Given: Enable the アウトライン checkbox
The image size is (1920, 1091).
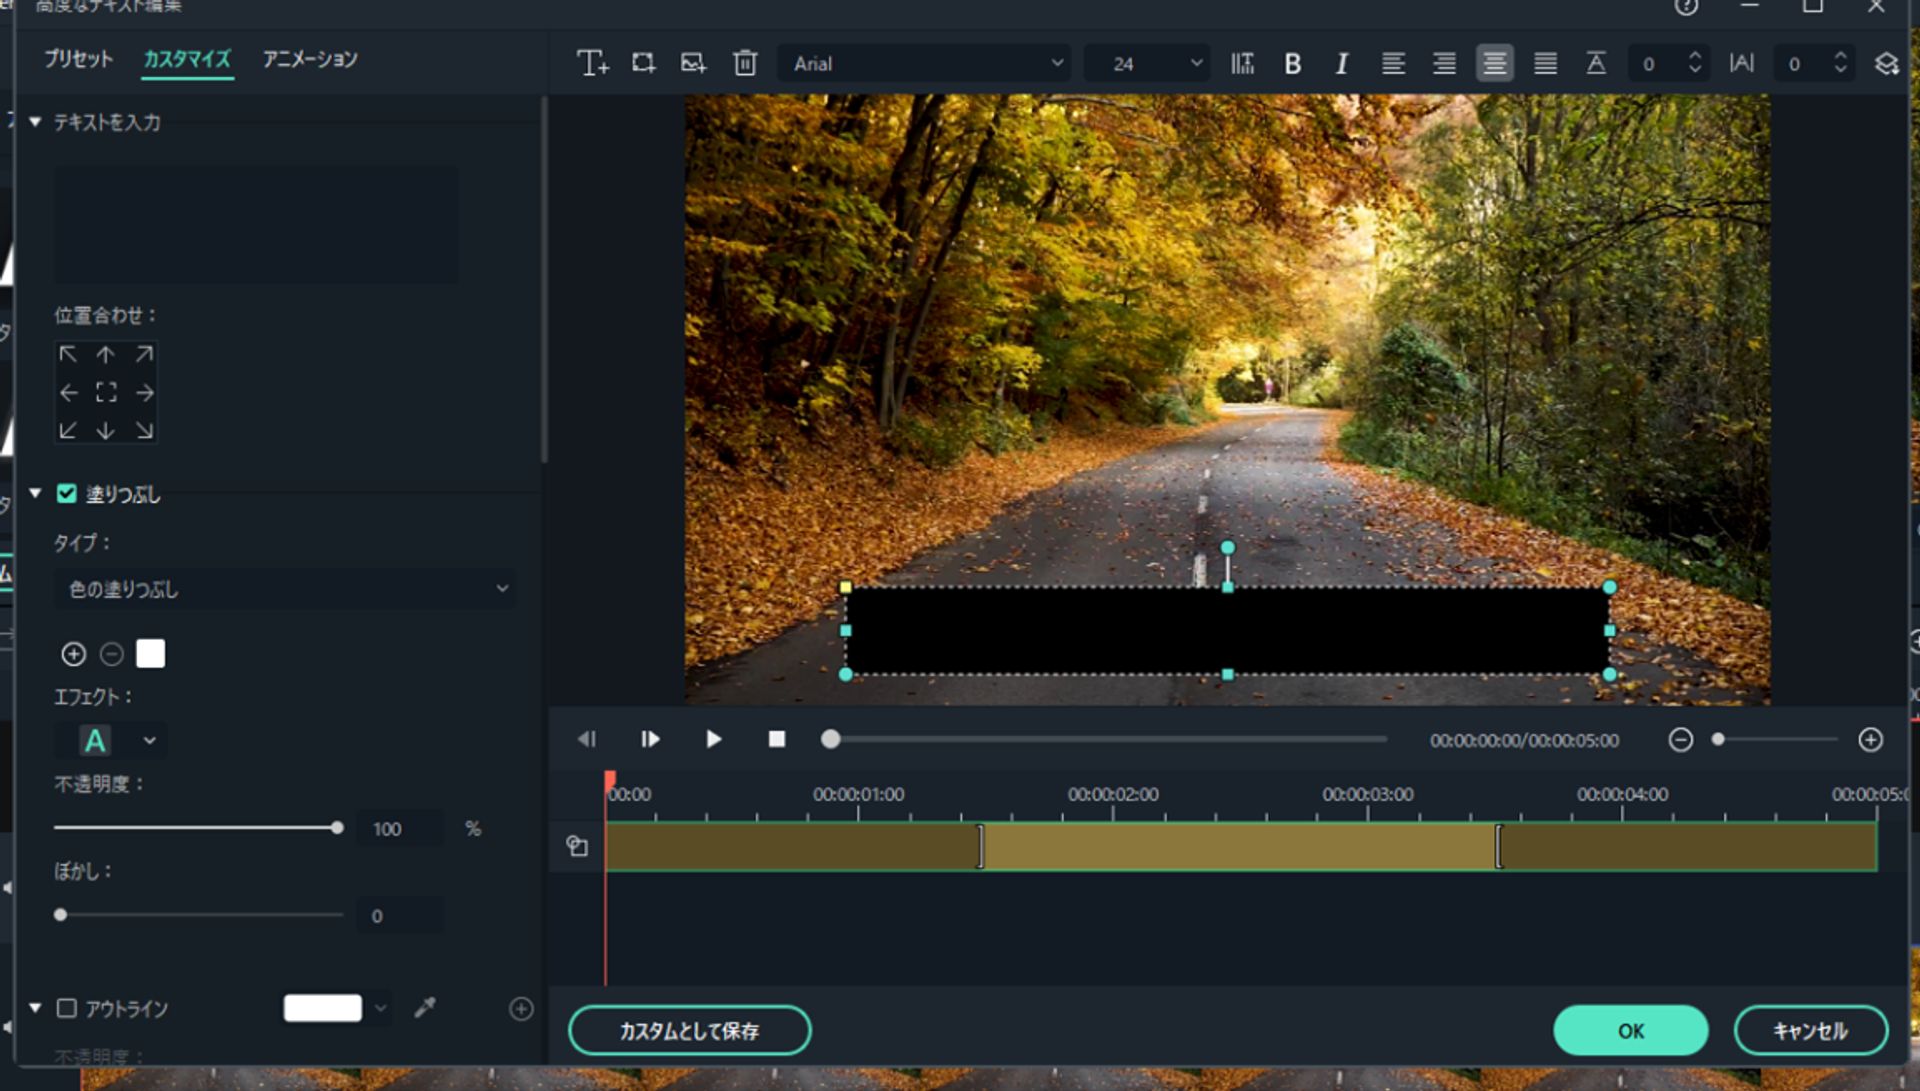Looking at the screenshot, I should point(67,1008).
